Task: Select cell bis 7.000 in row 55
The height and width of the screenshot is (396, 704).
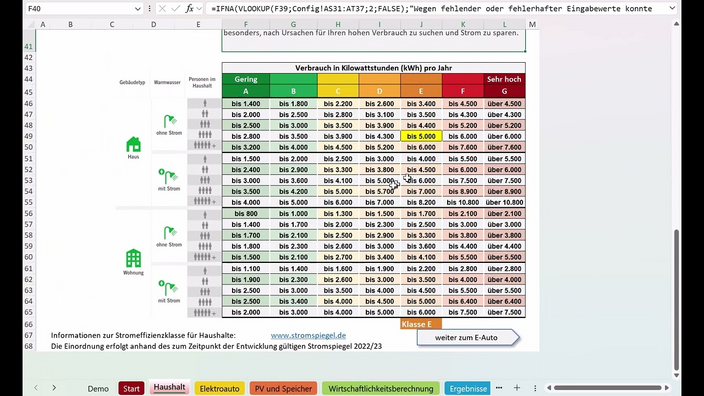Action: (379, 202)
